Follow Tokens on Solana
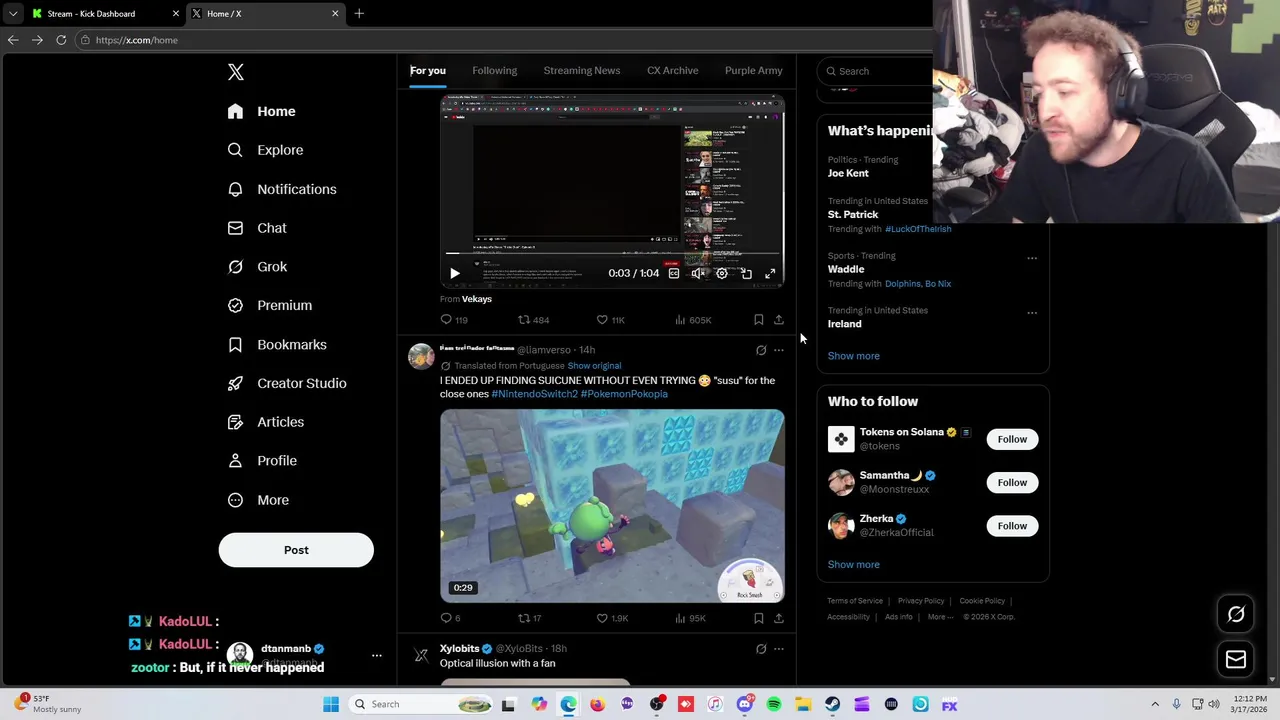Image resolution: width=1280 pixels, height=720 pixels. [1012, 439]
